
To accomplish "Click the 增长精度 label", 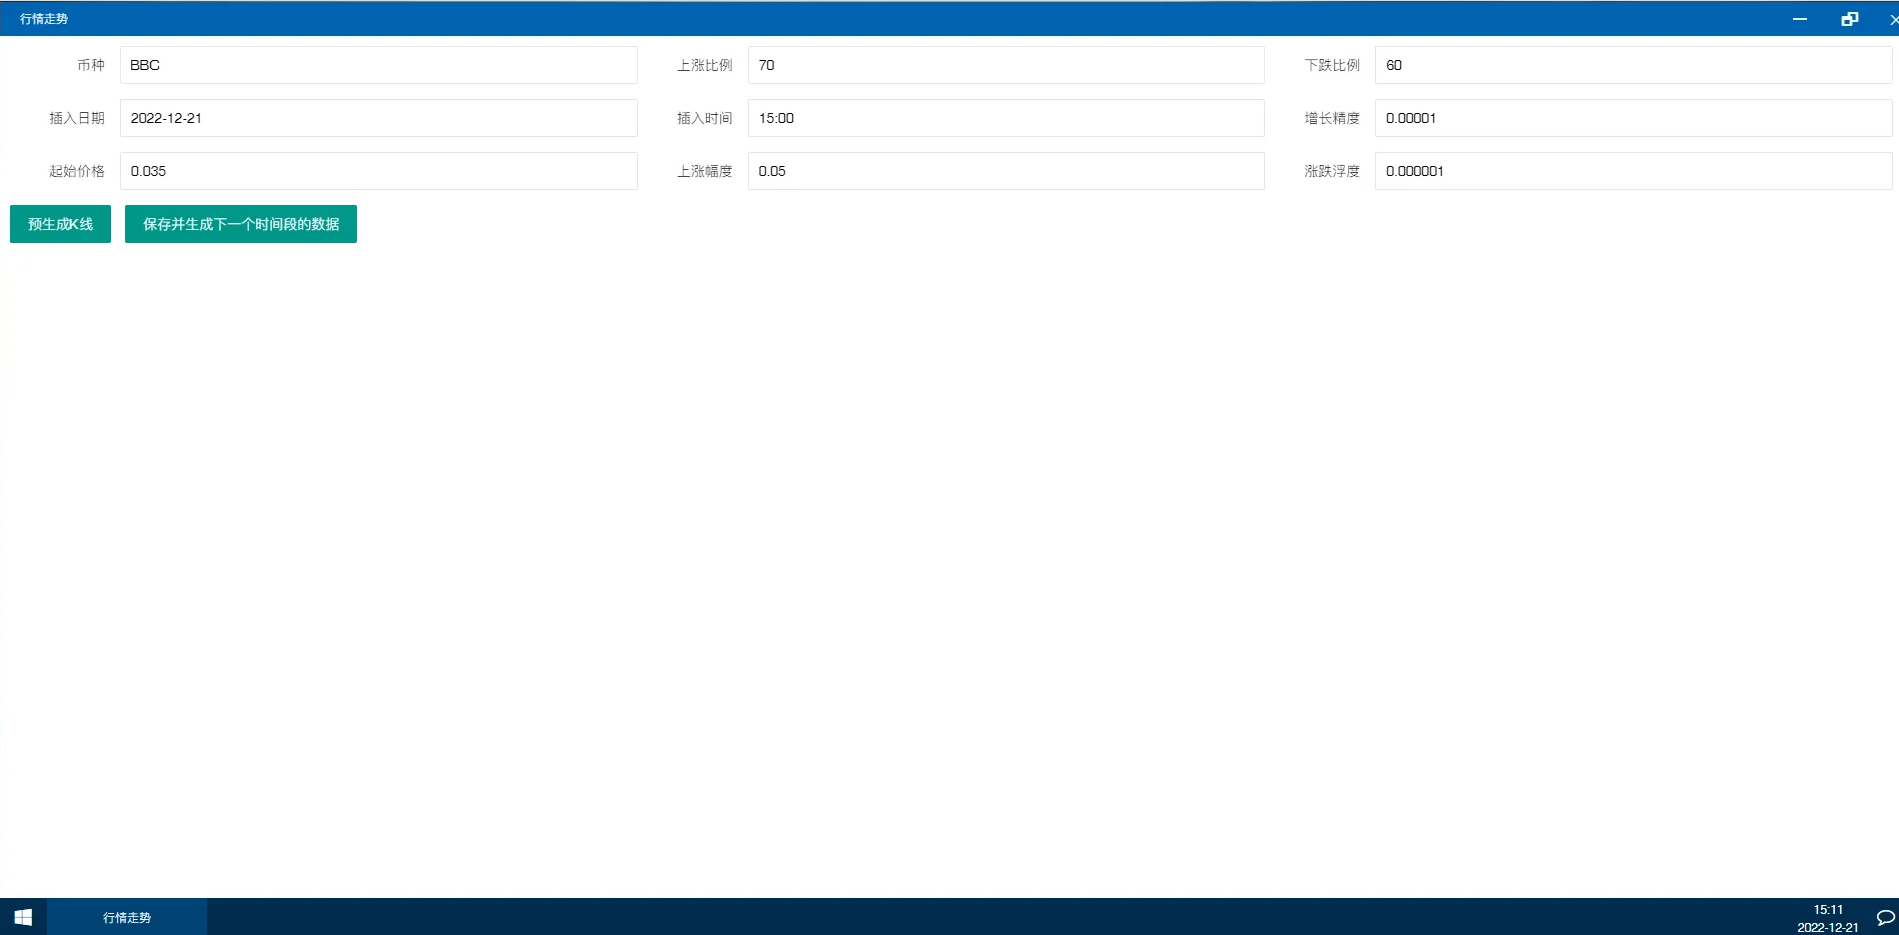I will [x=1332, y=118].
